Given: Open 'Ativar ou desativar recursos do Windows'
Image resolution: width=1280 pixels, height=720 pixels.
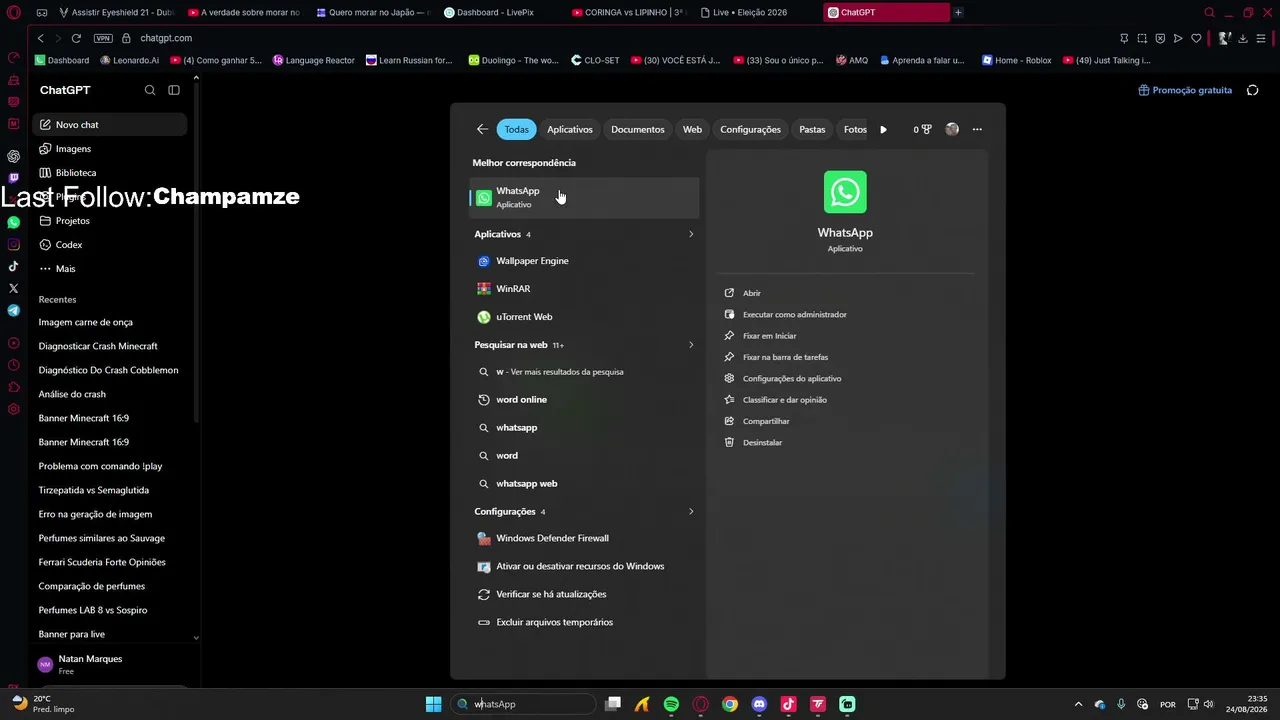Looking at the screenshot, I should [584, 566].
